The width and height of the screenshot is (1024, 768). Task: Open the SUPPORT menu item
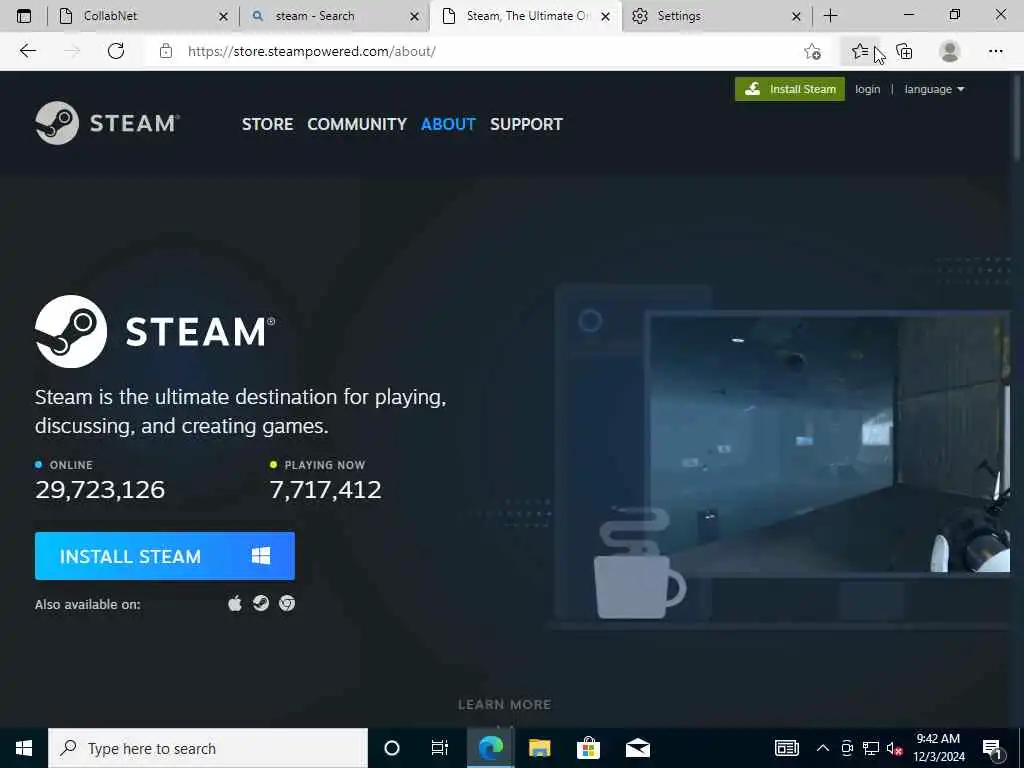[526, 124]
